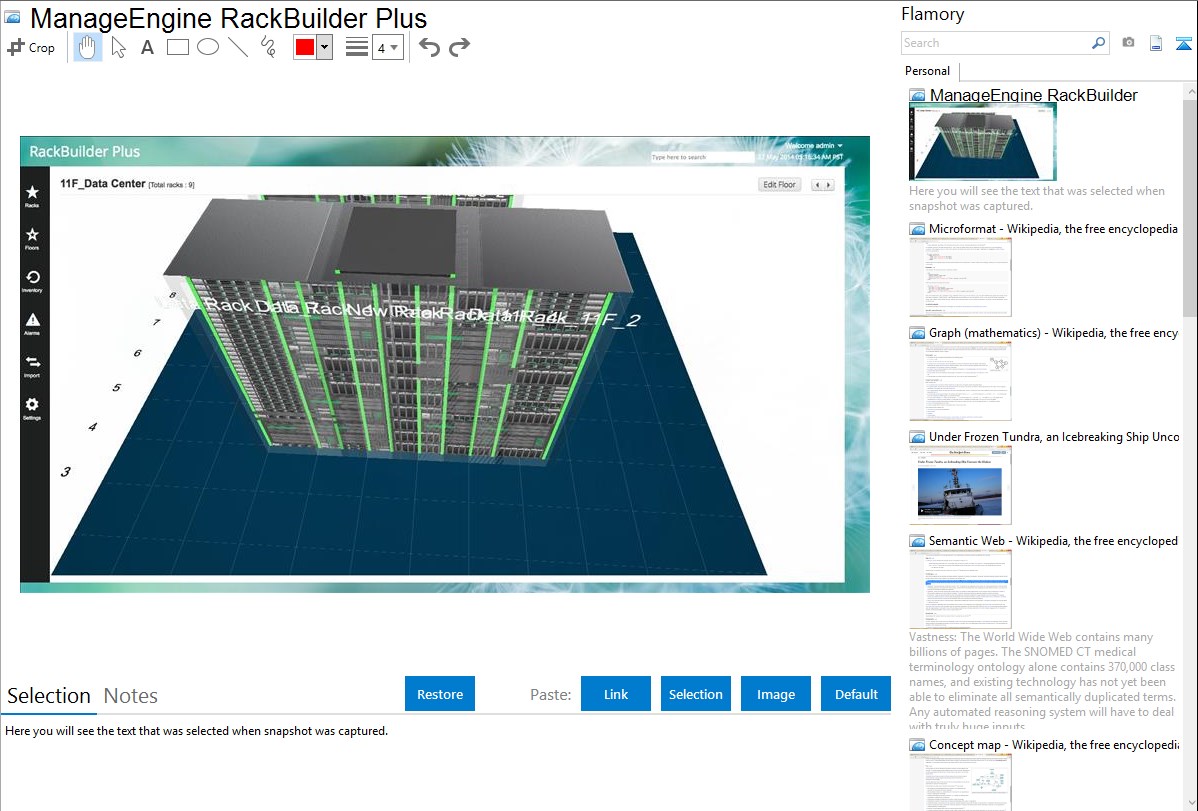Click the Paste Image button
This screenshot has width=1198, height=811.
[x=775, y=693]
